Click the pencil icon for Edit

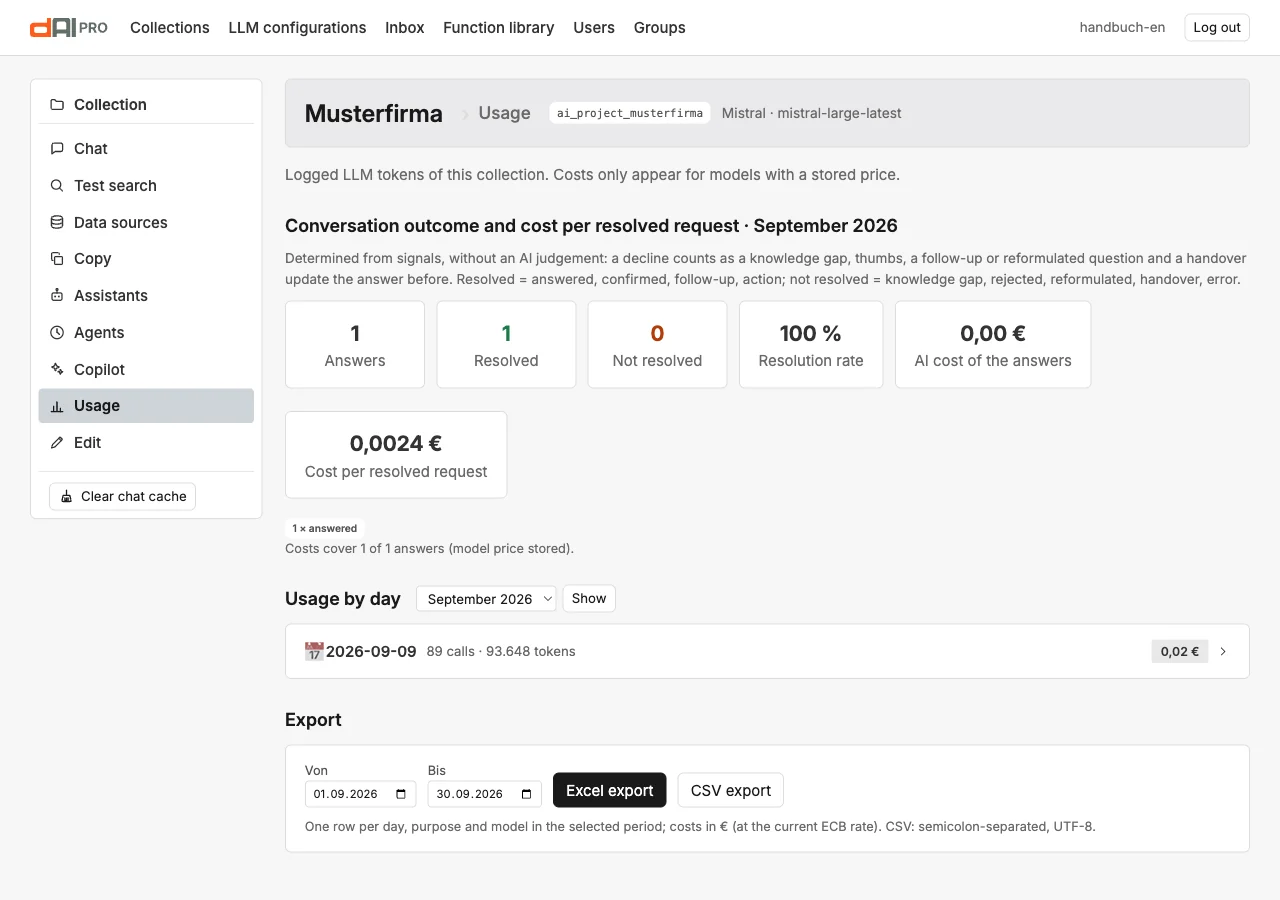click(57, 443)
